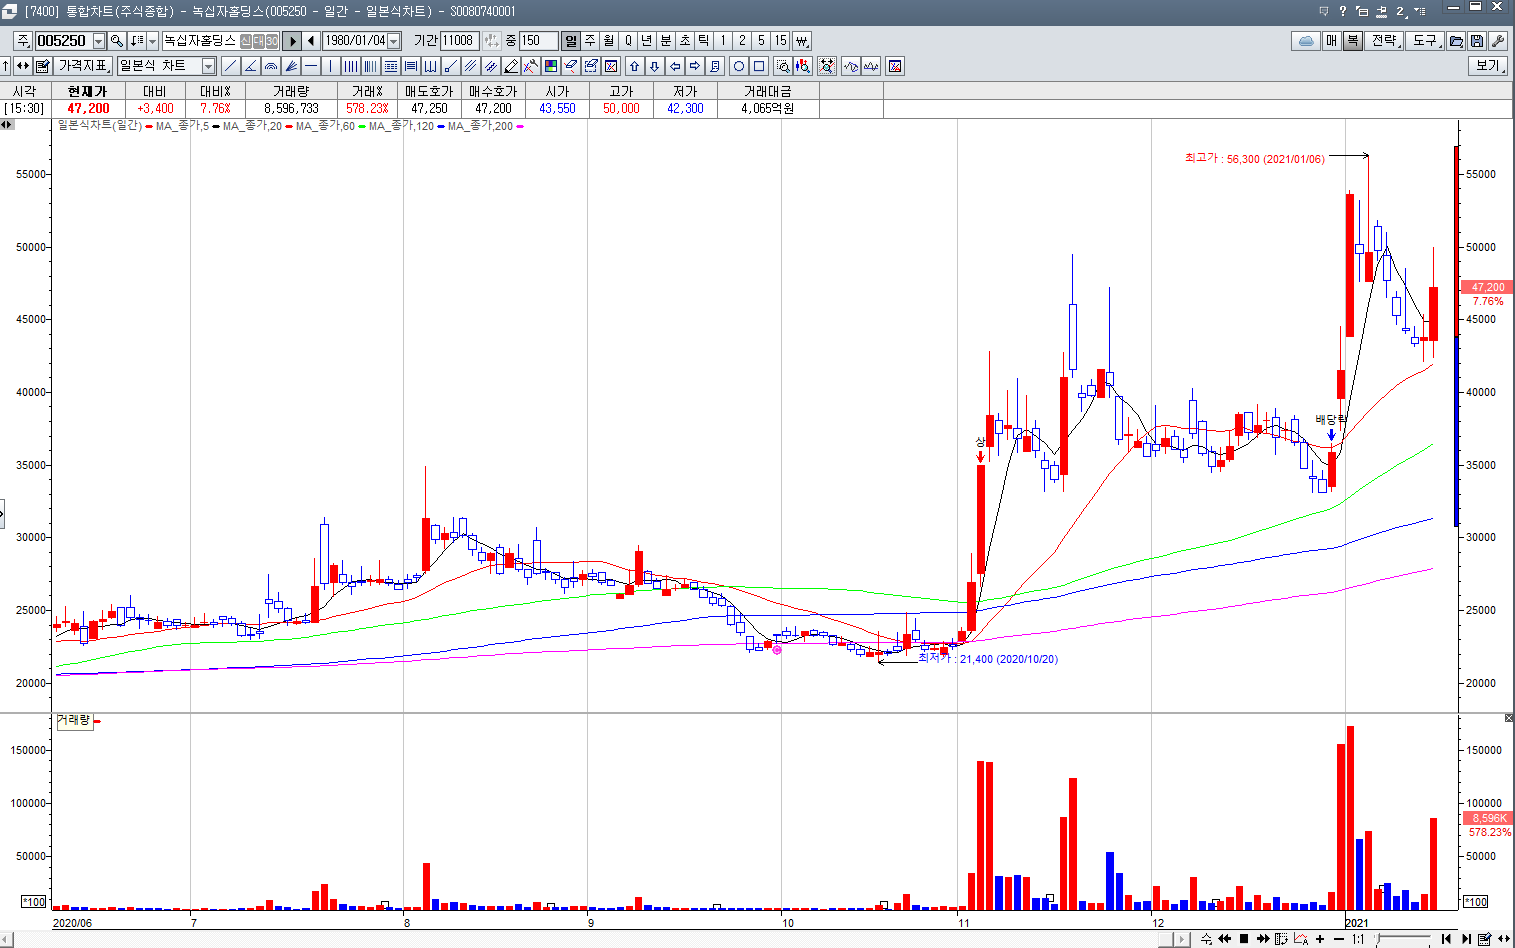Screen dimensions: 1515x948
Task: Toggle the daily (일) period button
Action: 570,41
